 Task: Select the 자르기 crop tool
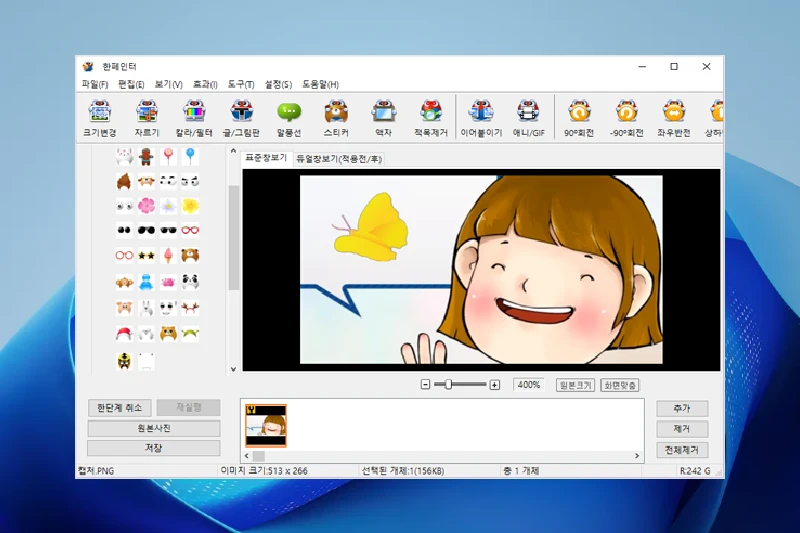(146, 118)
